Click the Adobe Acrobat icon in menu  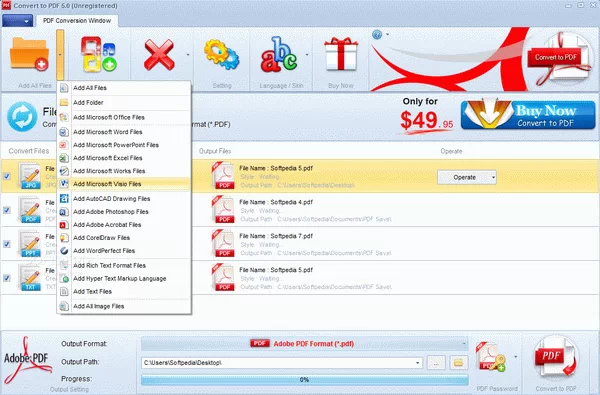tap(64, 225)
